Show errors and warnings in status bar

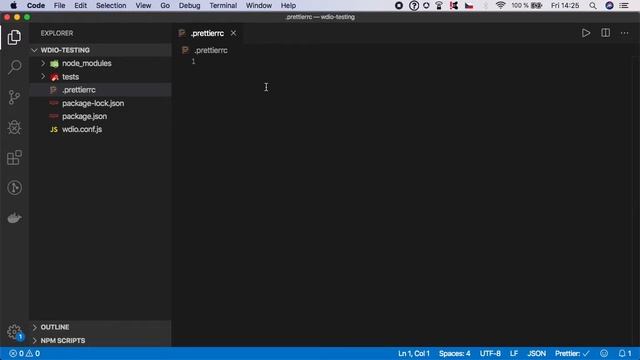24,353
